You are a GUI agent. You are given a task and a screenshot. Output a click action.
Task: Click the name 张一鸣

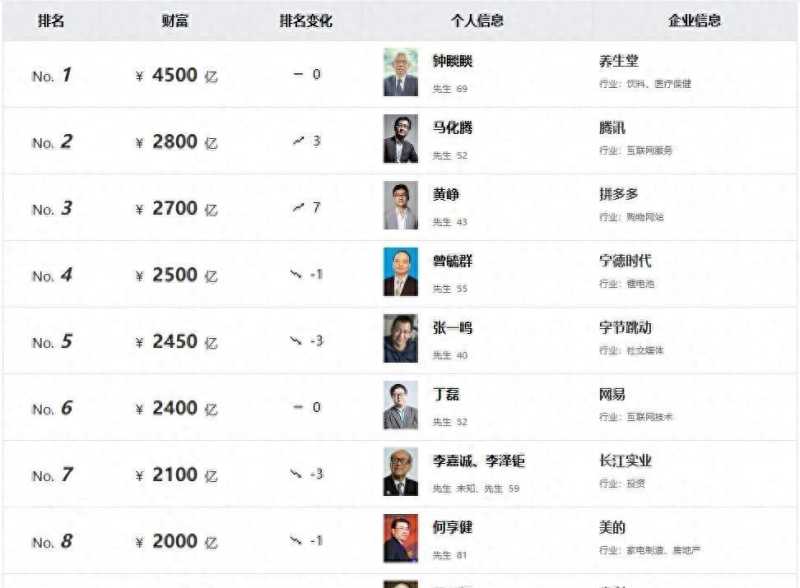pyautogui.click(x=452, y=327)
